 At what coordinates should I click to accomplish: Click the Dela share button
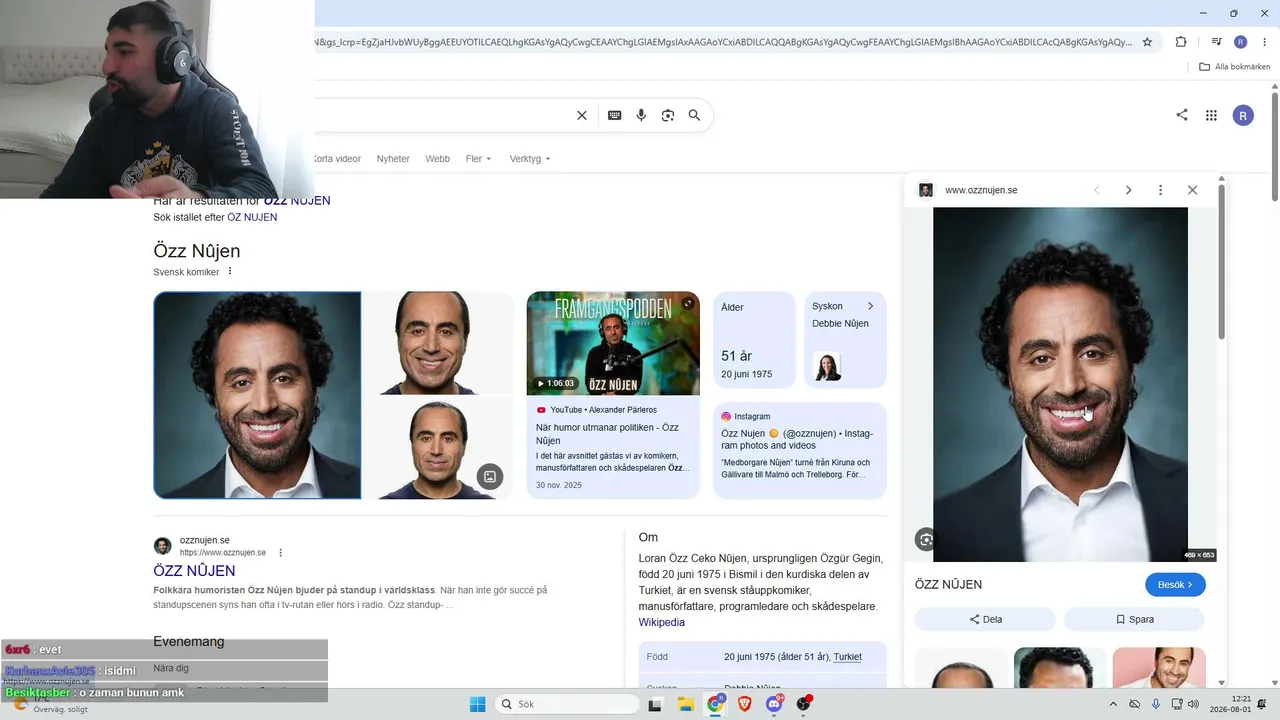tap(986, 620)
